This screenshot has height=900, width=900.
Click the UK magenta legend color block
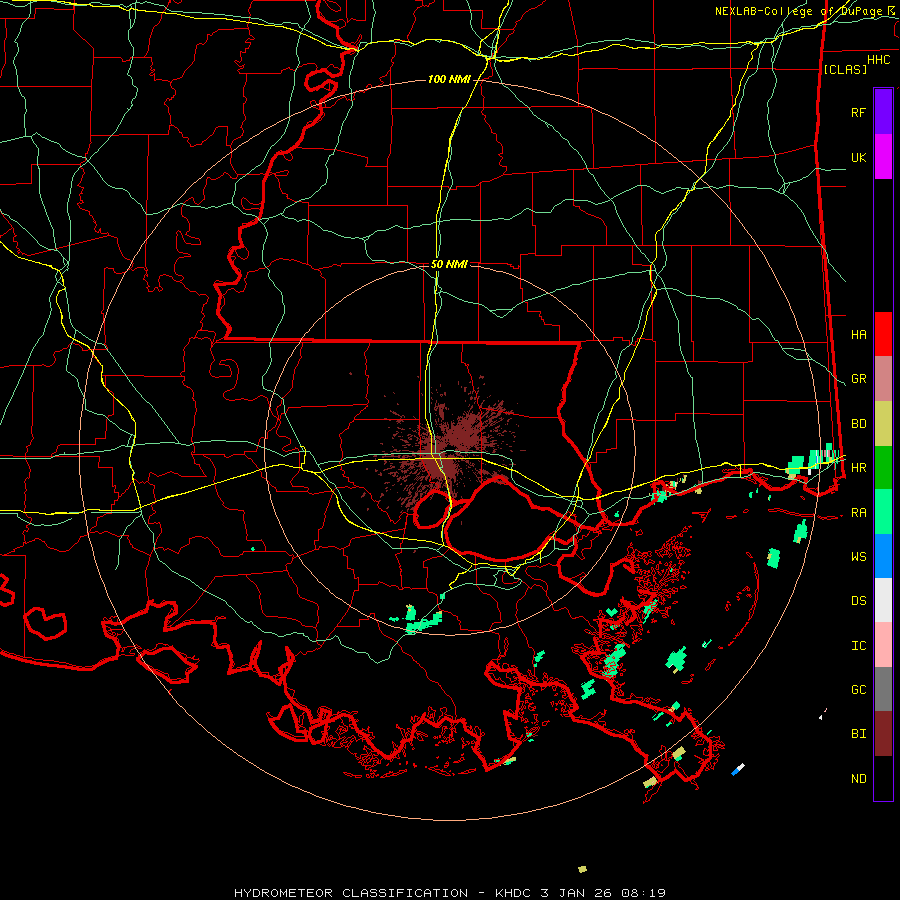tap(883, 157)
